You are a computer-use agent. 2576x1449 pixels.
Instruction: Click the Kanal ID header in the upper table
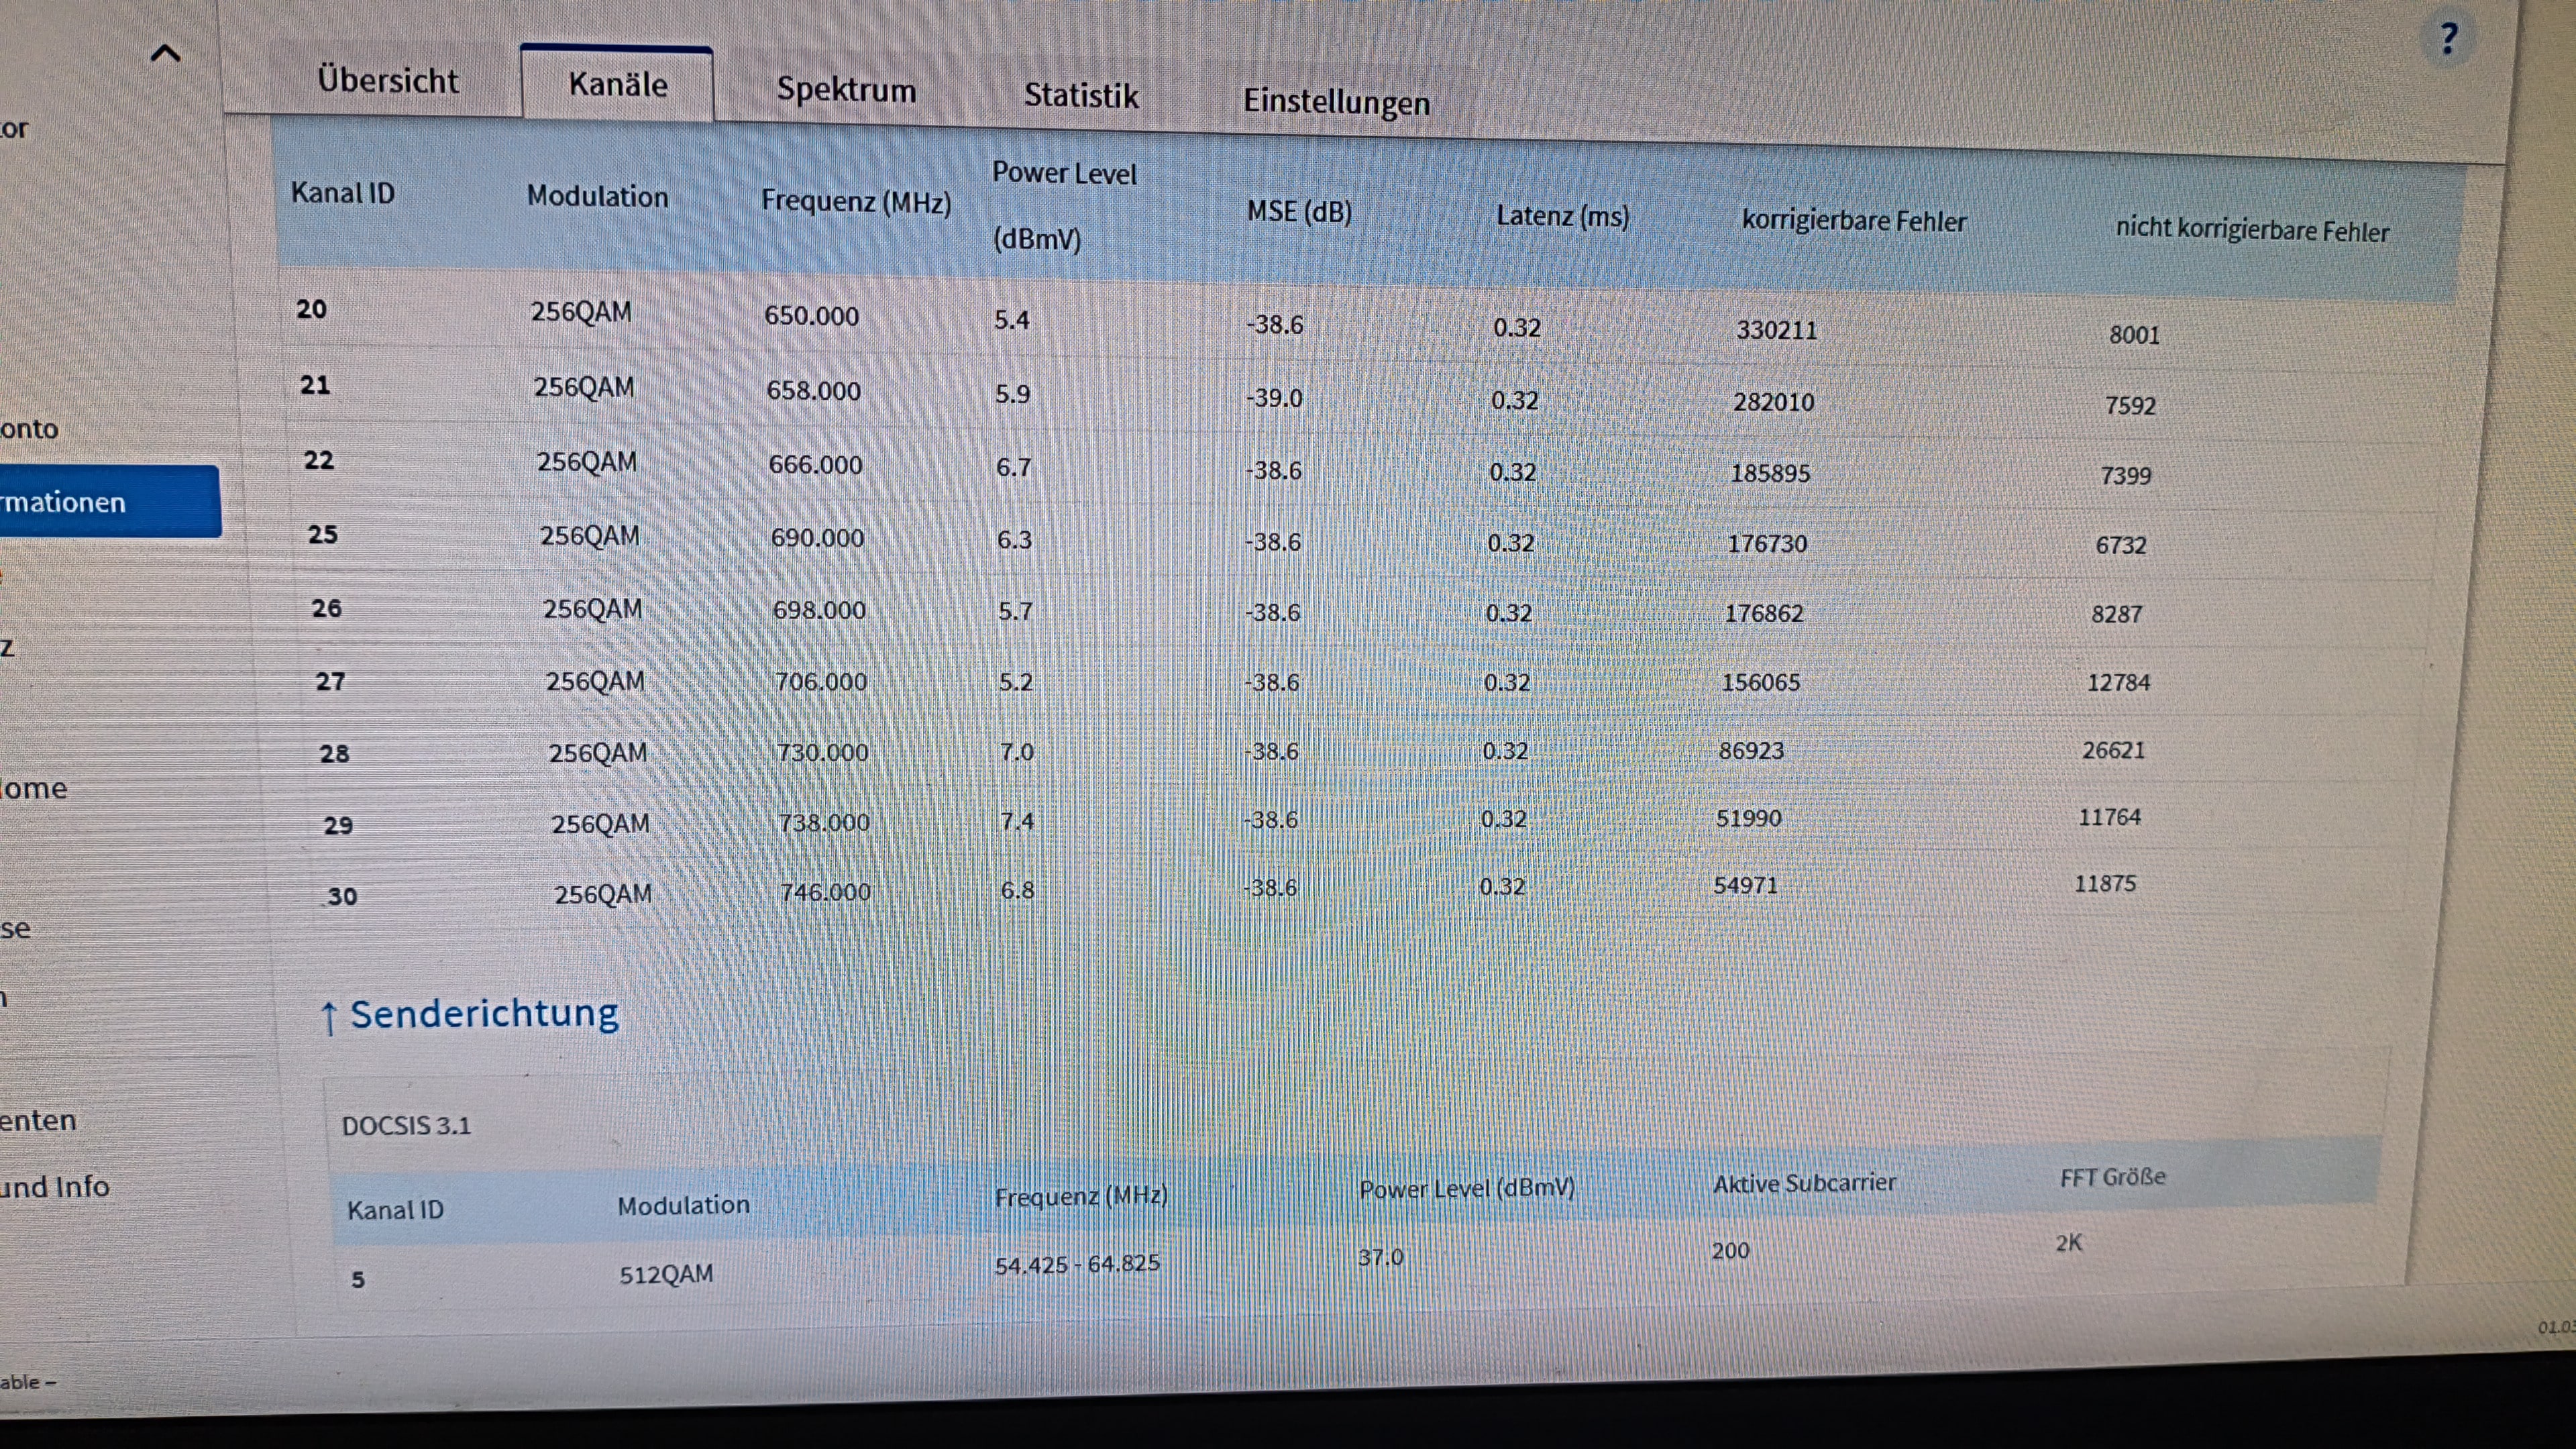point(343,193)
